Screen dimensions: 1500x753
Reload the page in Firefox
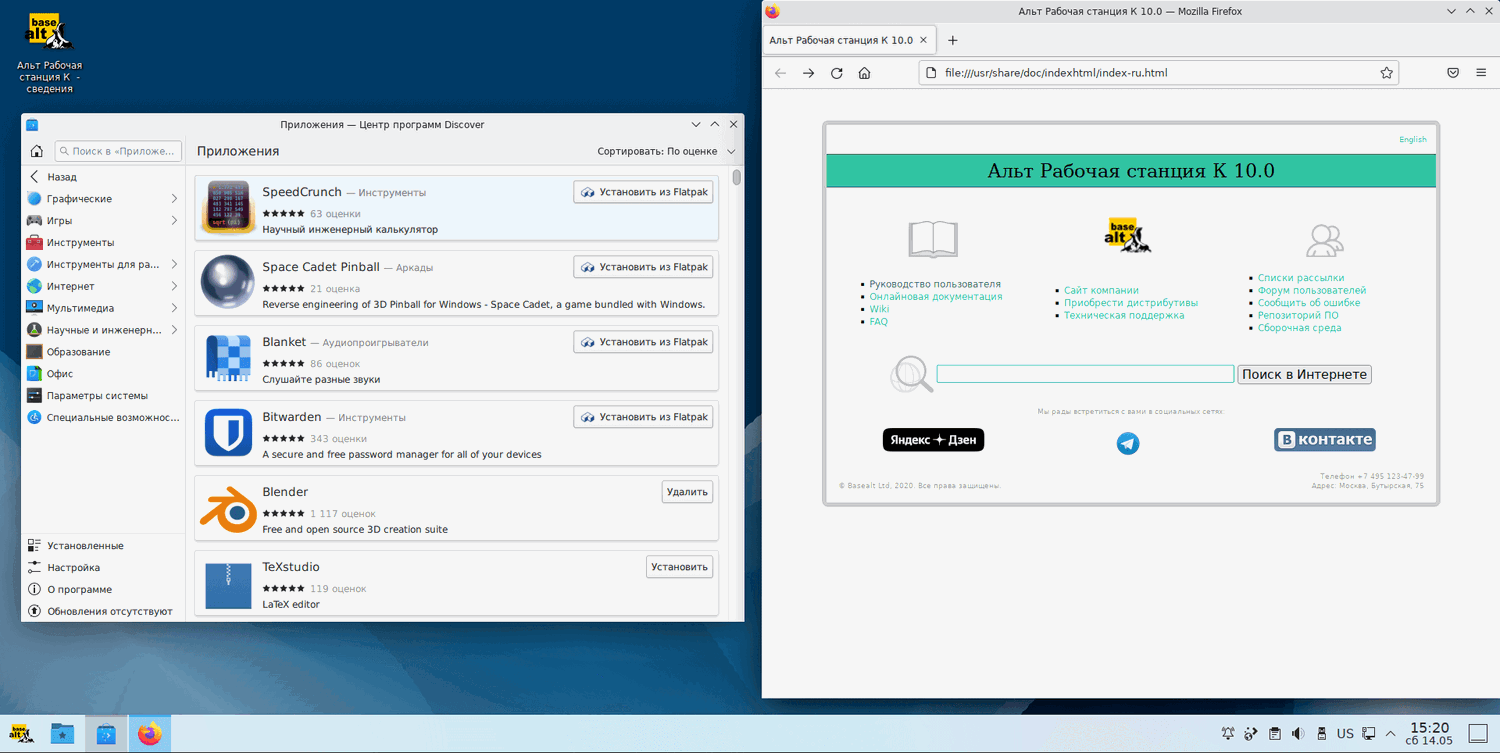tap(836, 73)
